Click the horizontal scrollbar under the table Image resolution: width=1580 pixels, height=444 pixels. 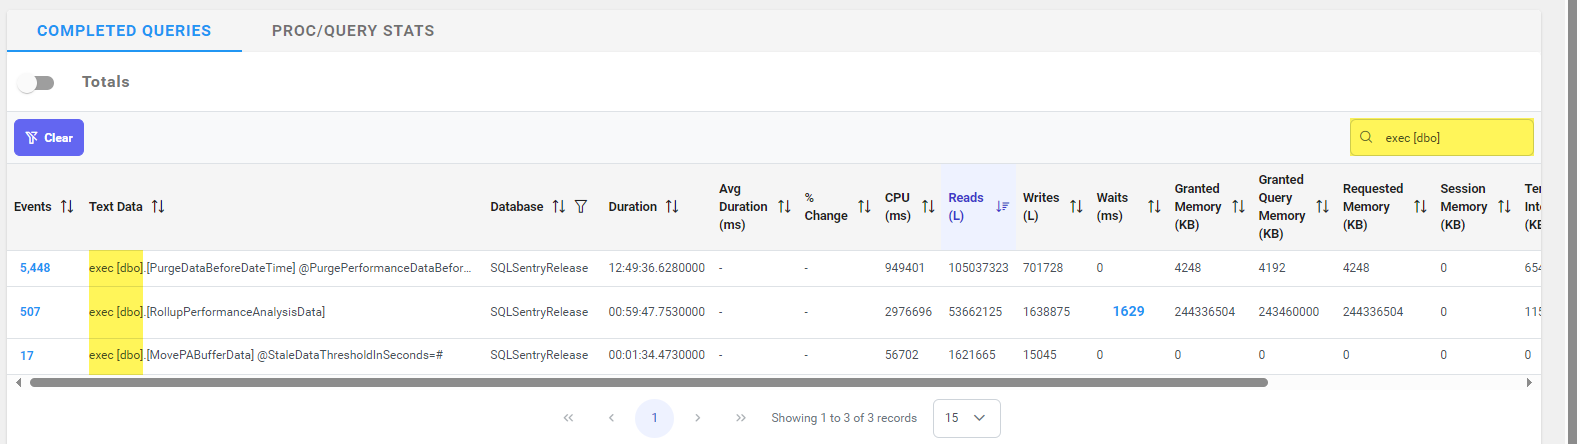coord(648,383)
